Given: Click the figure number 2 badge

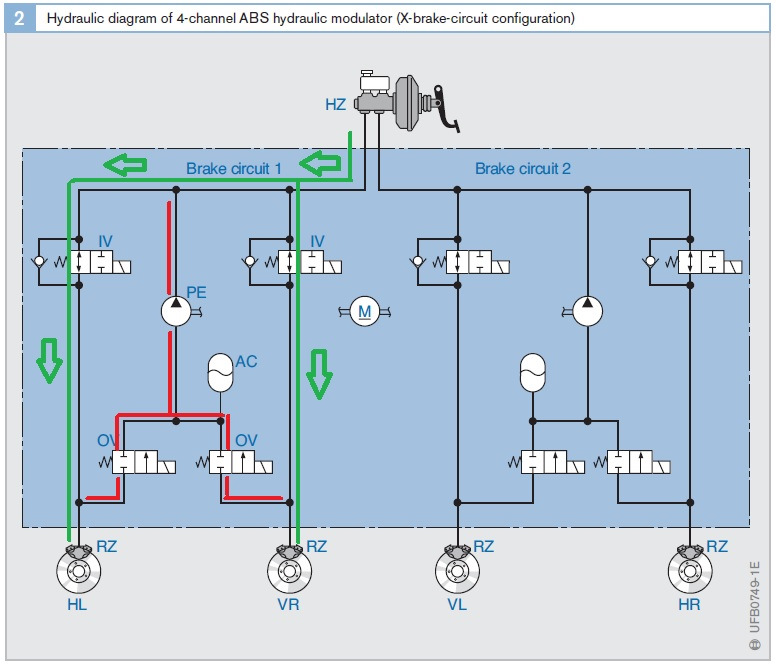Looking at the screenshot, I should coord(20,18).
